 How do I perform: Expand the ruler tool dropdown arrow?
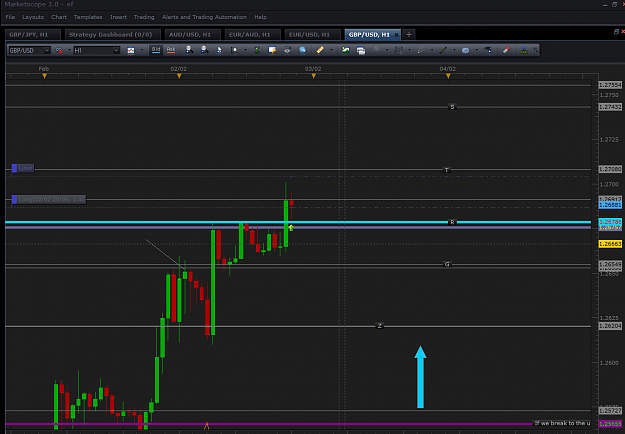pyautogui.click(x=331, y=51)
